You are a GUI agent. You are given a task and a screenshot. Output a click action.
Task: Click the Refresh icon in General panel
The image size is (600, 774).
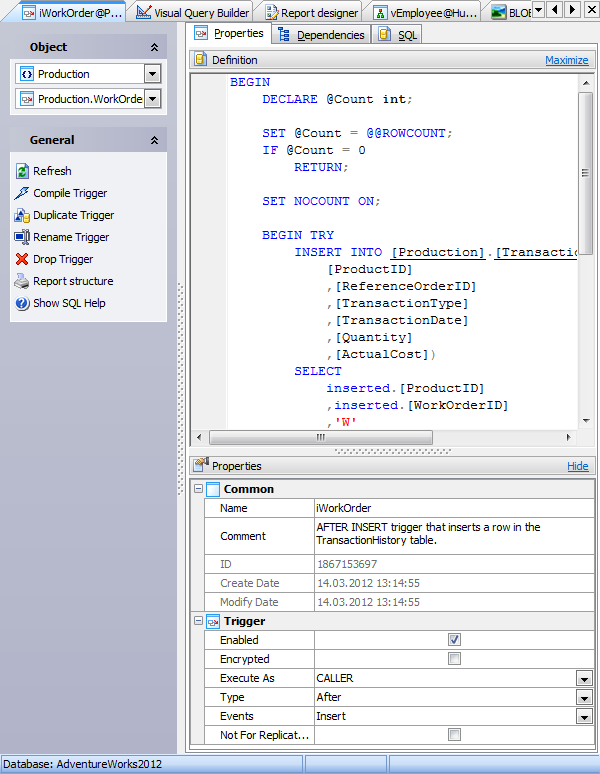(x=22, y=171)
